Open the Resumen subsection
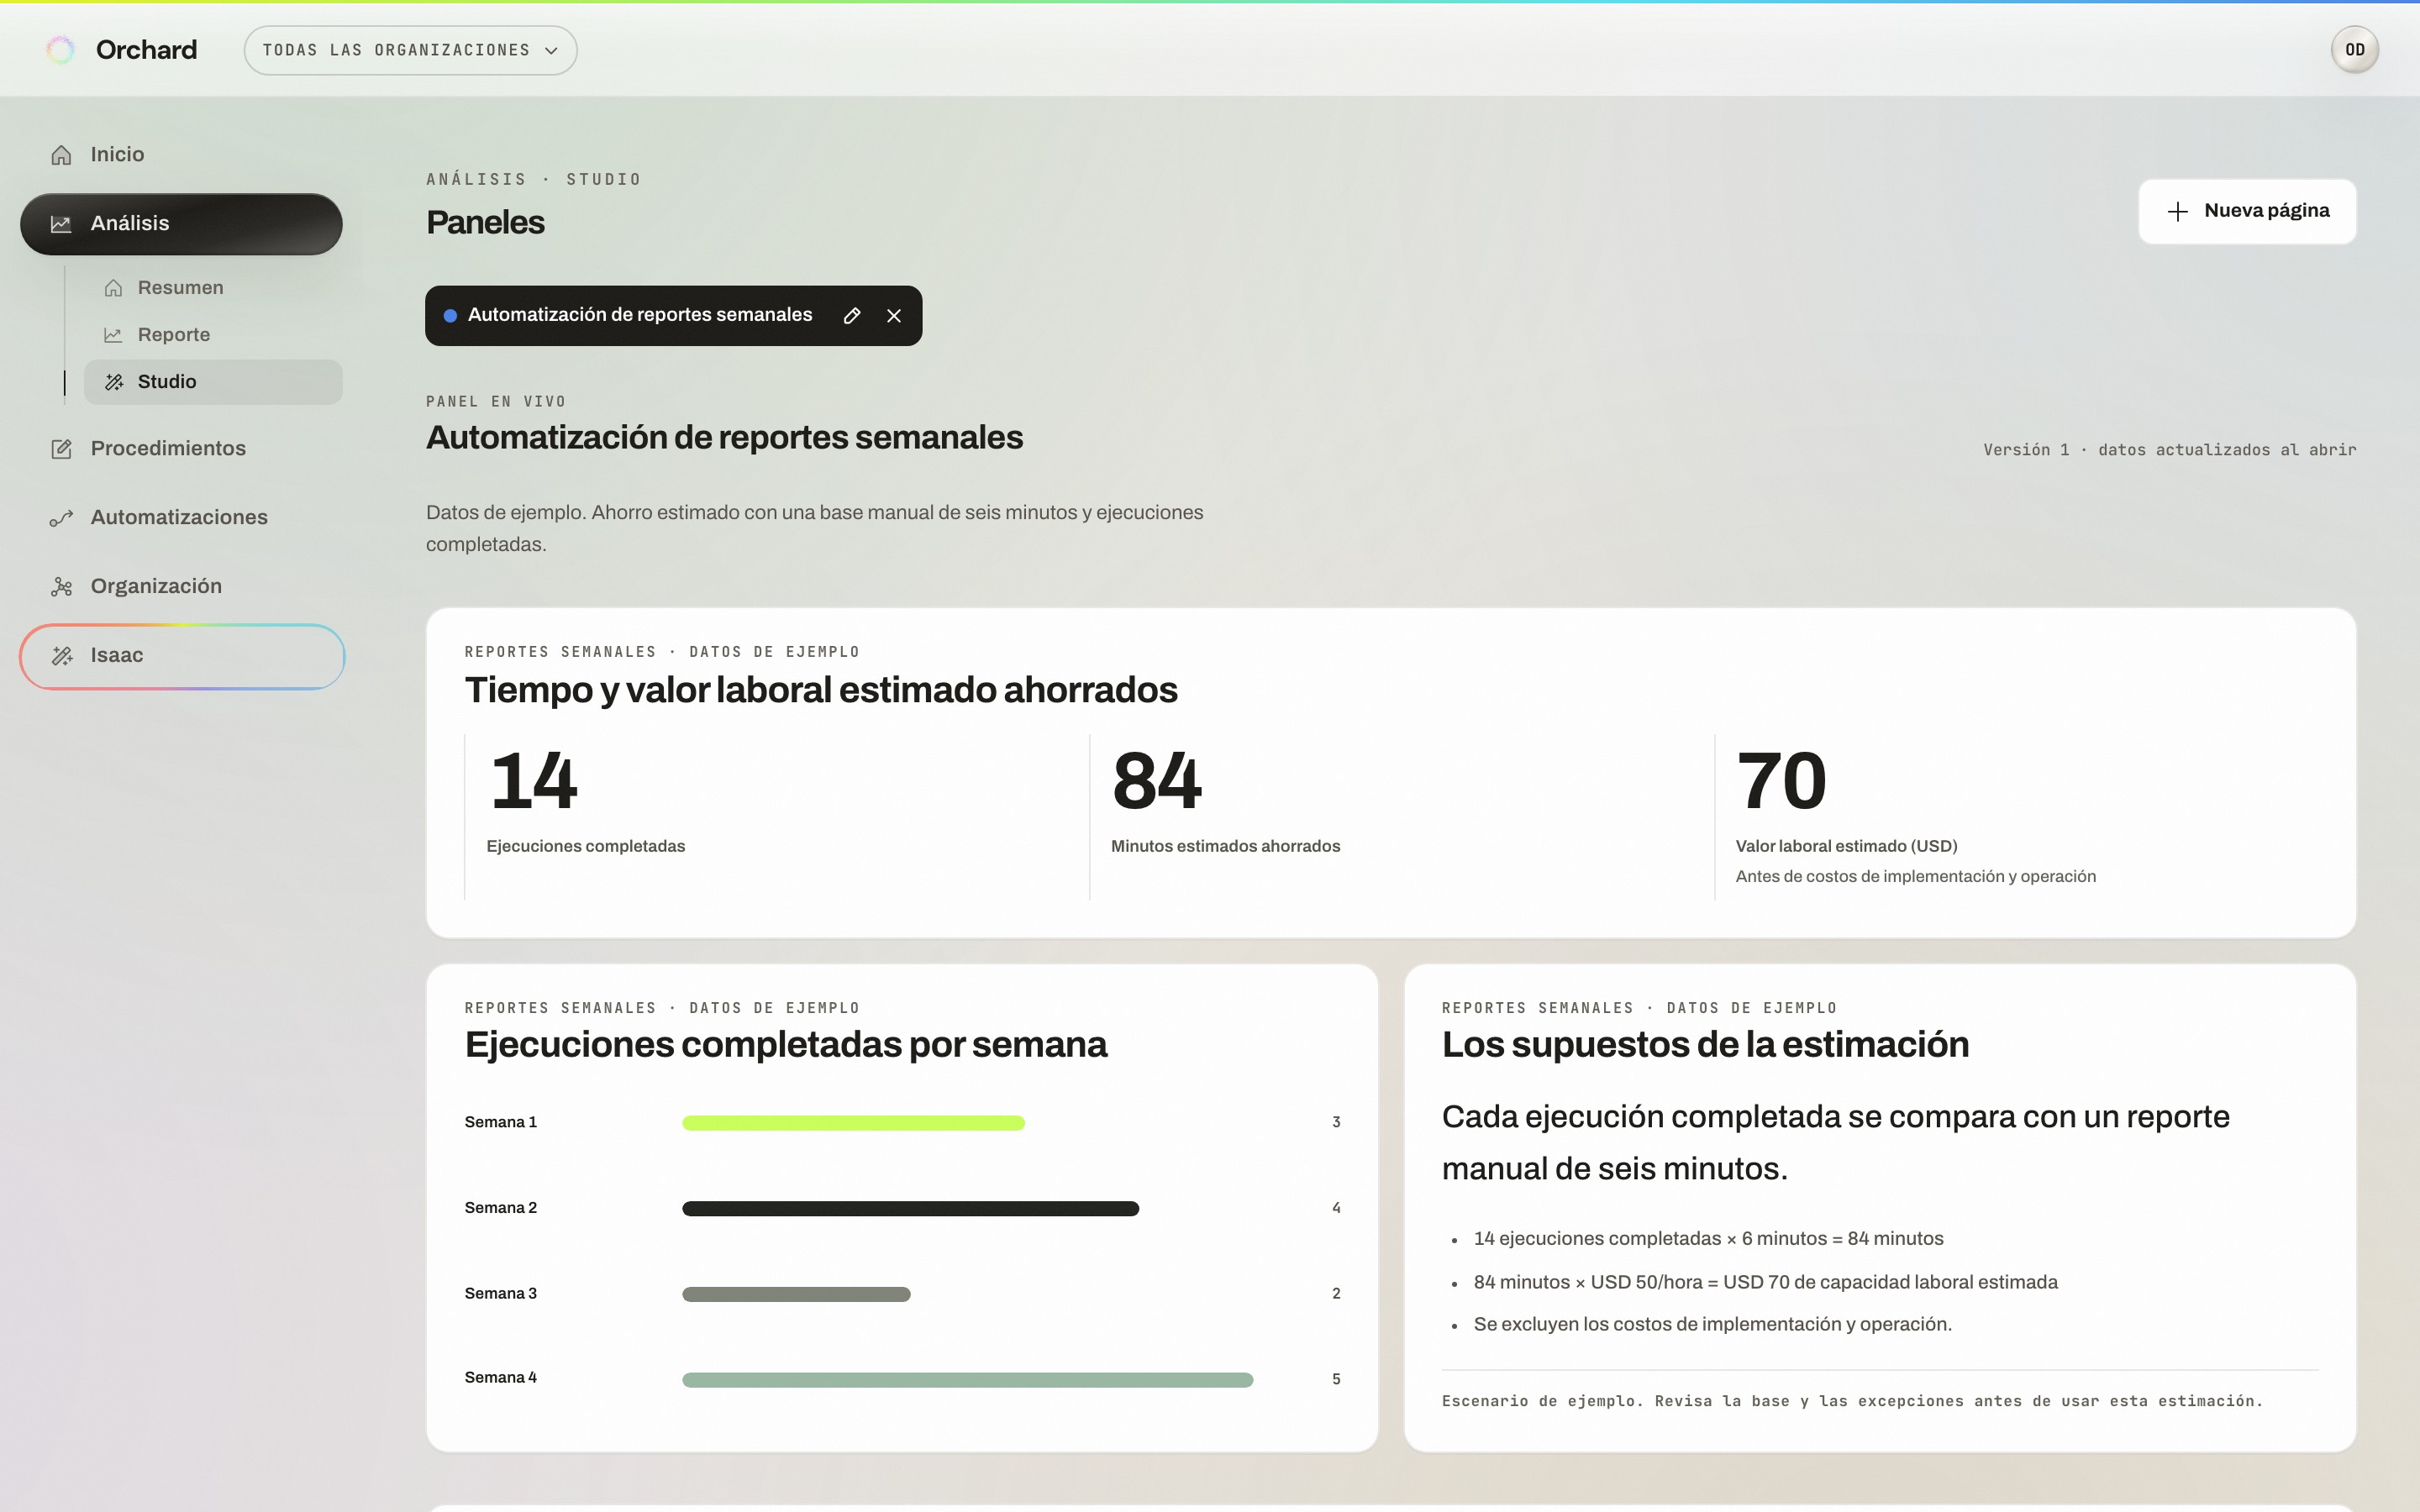Screen dimensions: 2420x1512 [213, 288]
